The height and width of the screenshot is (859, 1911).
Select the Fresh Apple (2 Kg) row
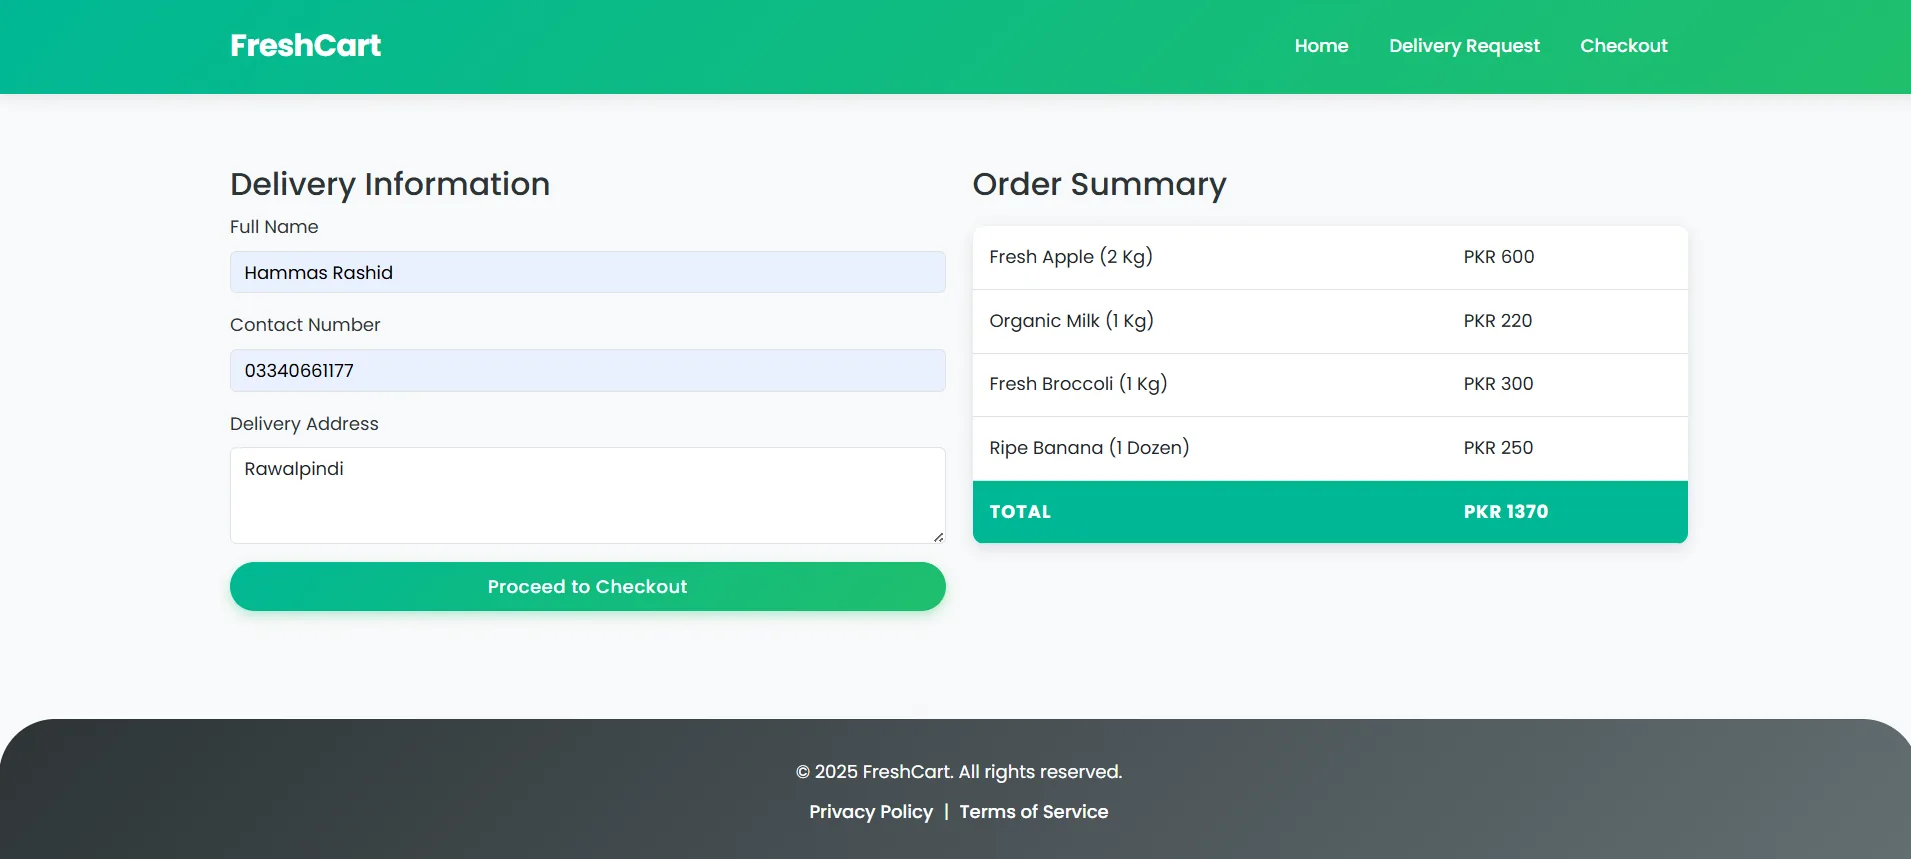(x=1329, y=257)
